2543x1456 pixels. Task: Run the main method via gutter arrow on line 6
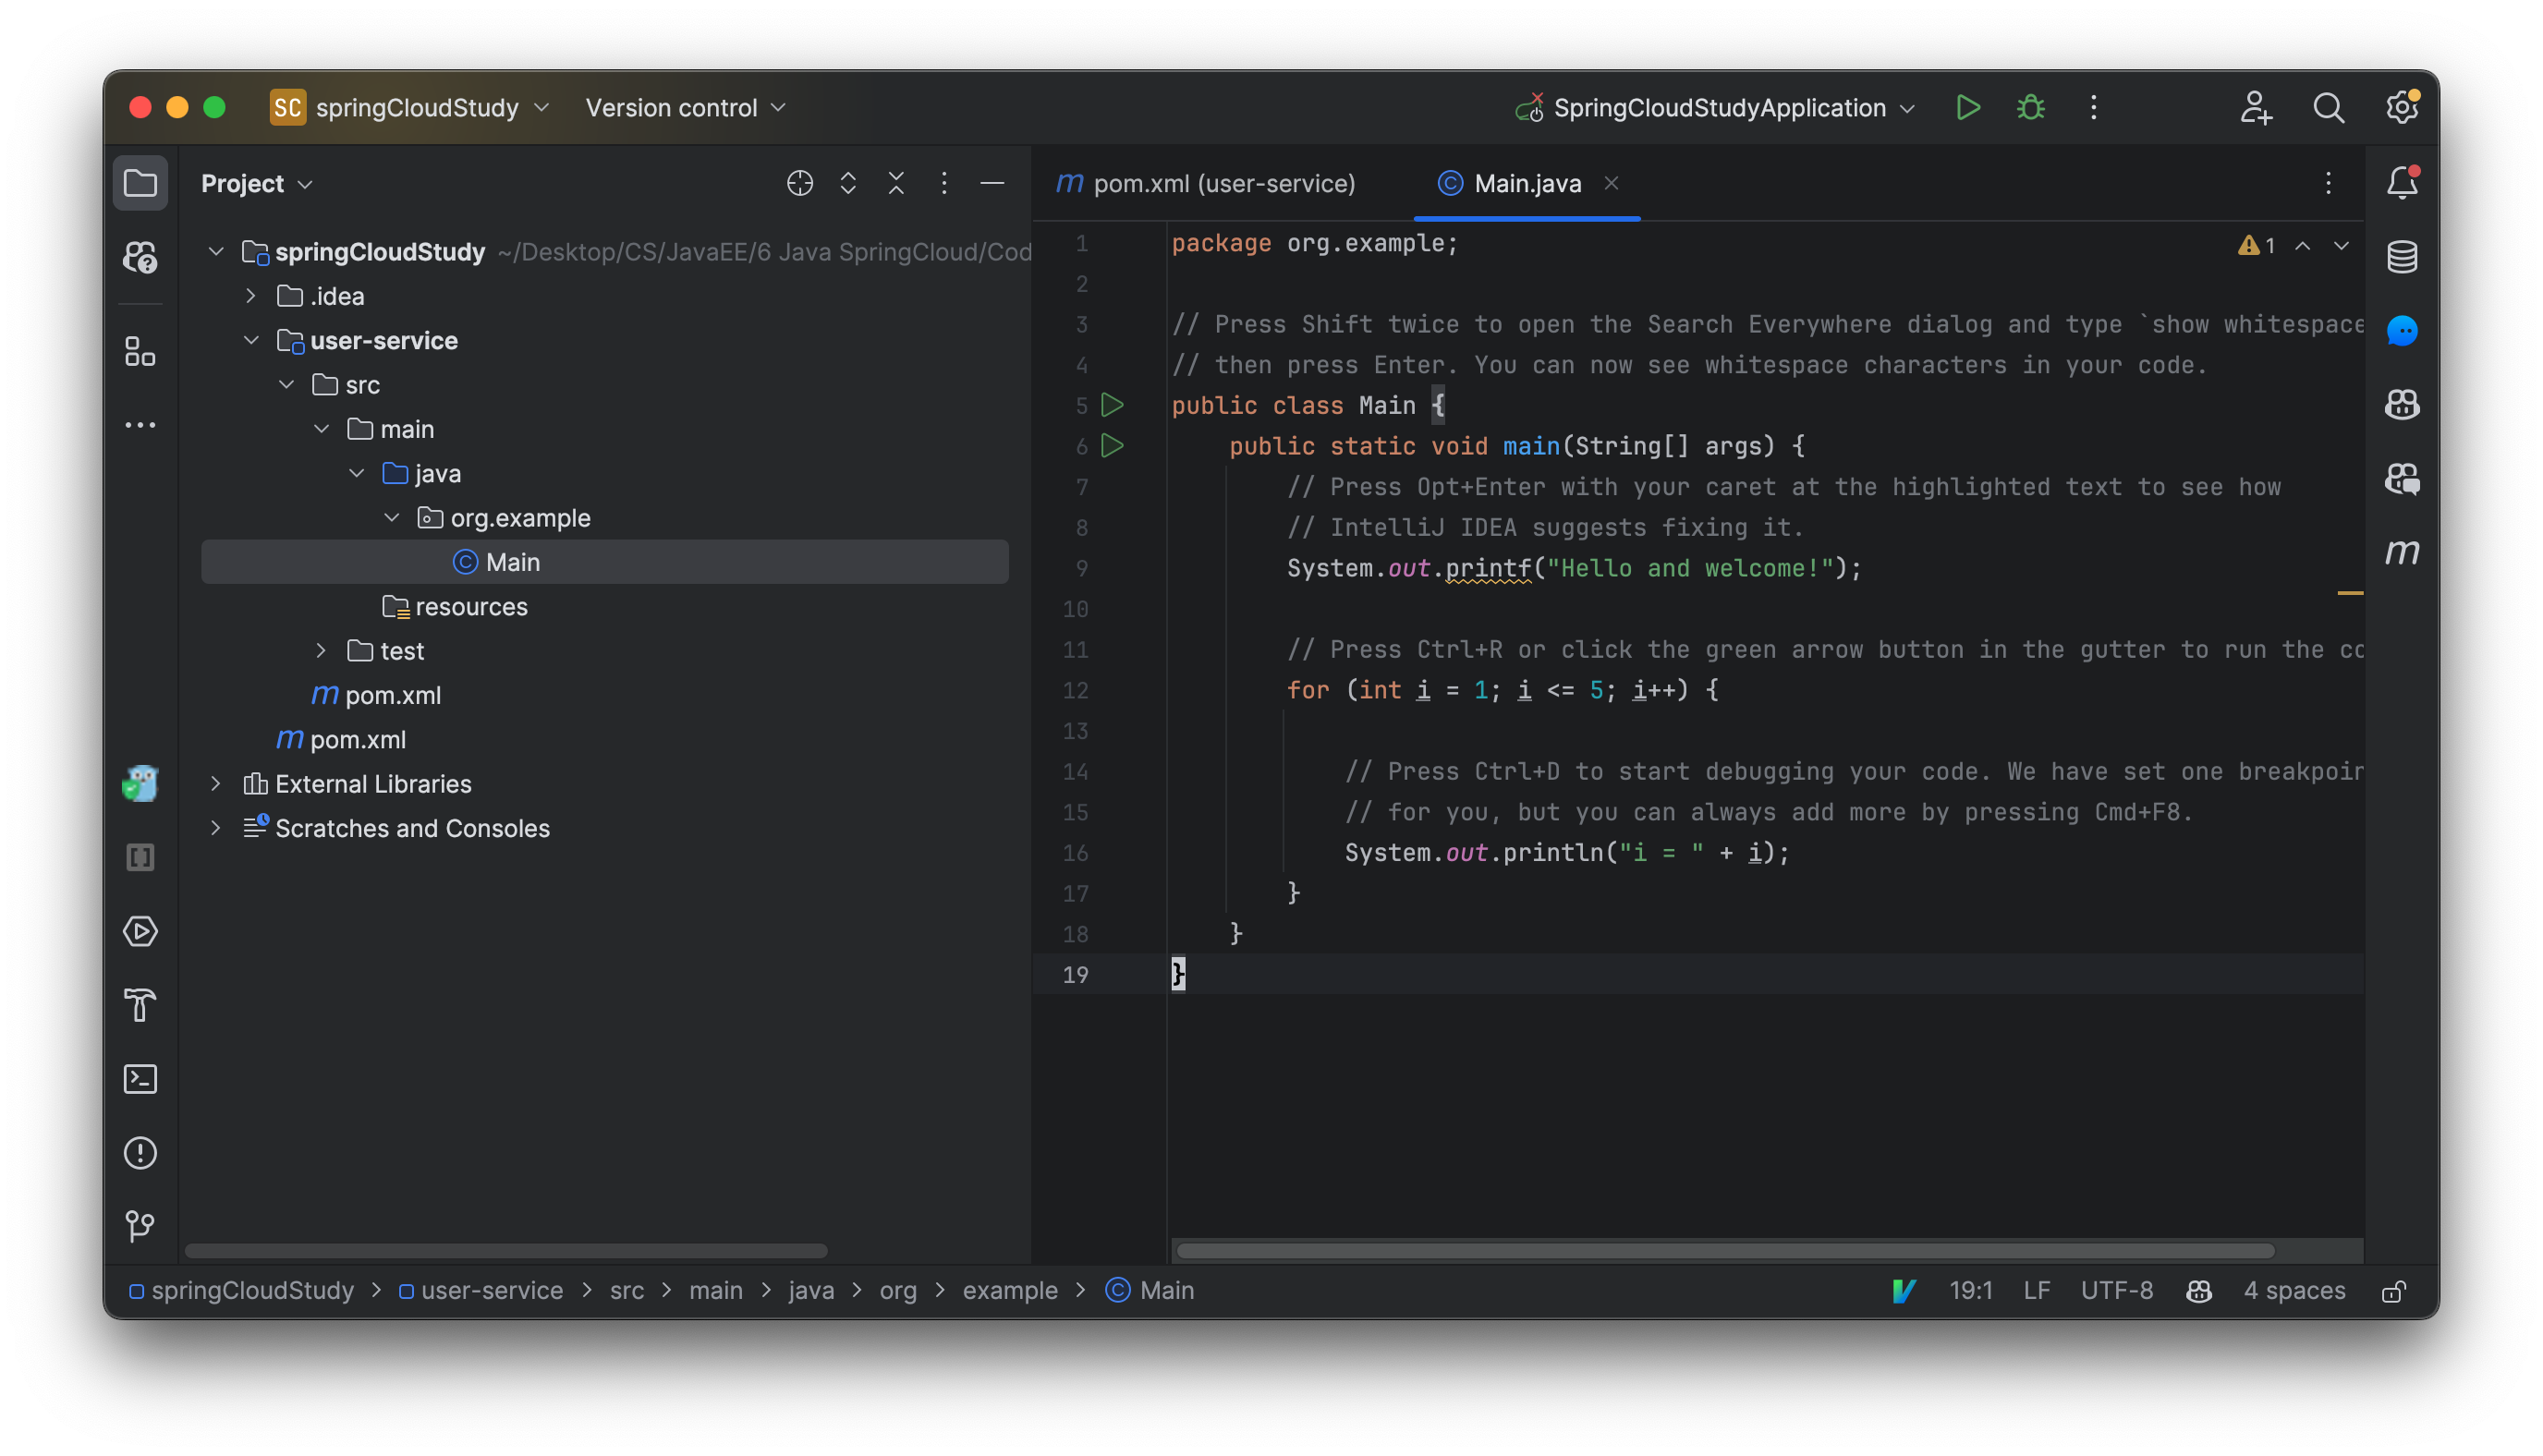(1112, 446)
